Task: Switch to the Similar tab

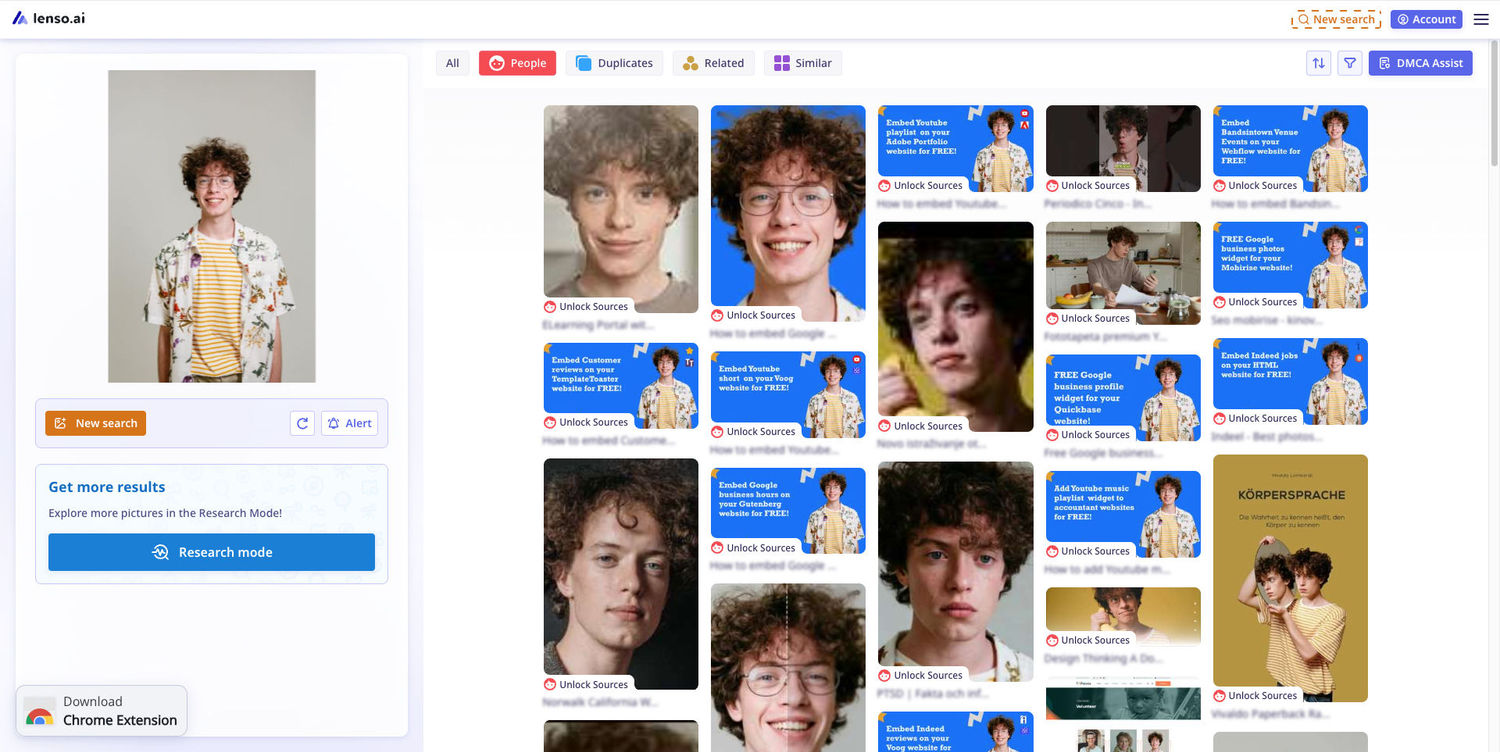Action: coord(803,63)
